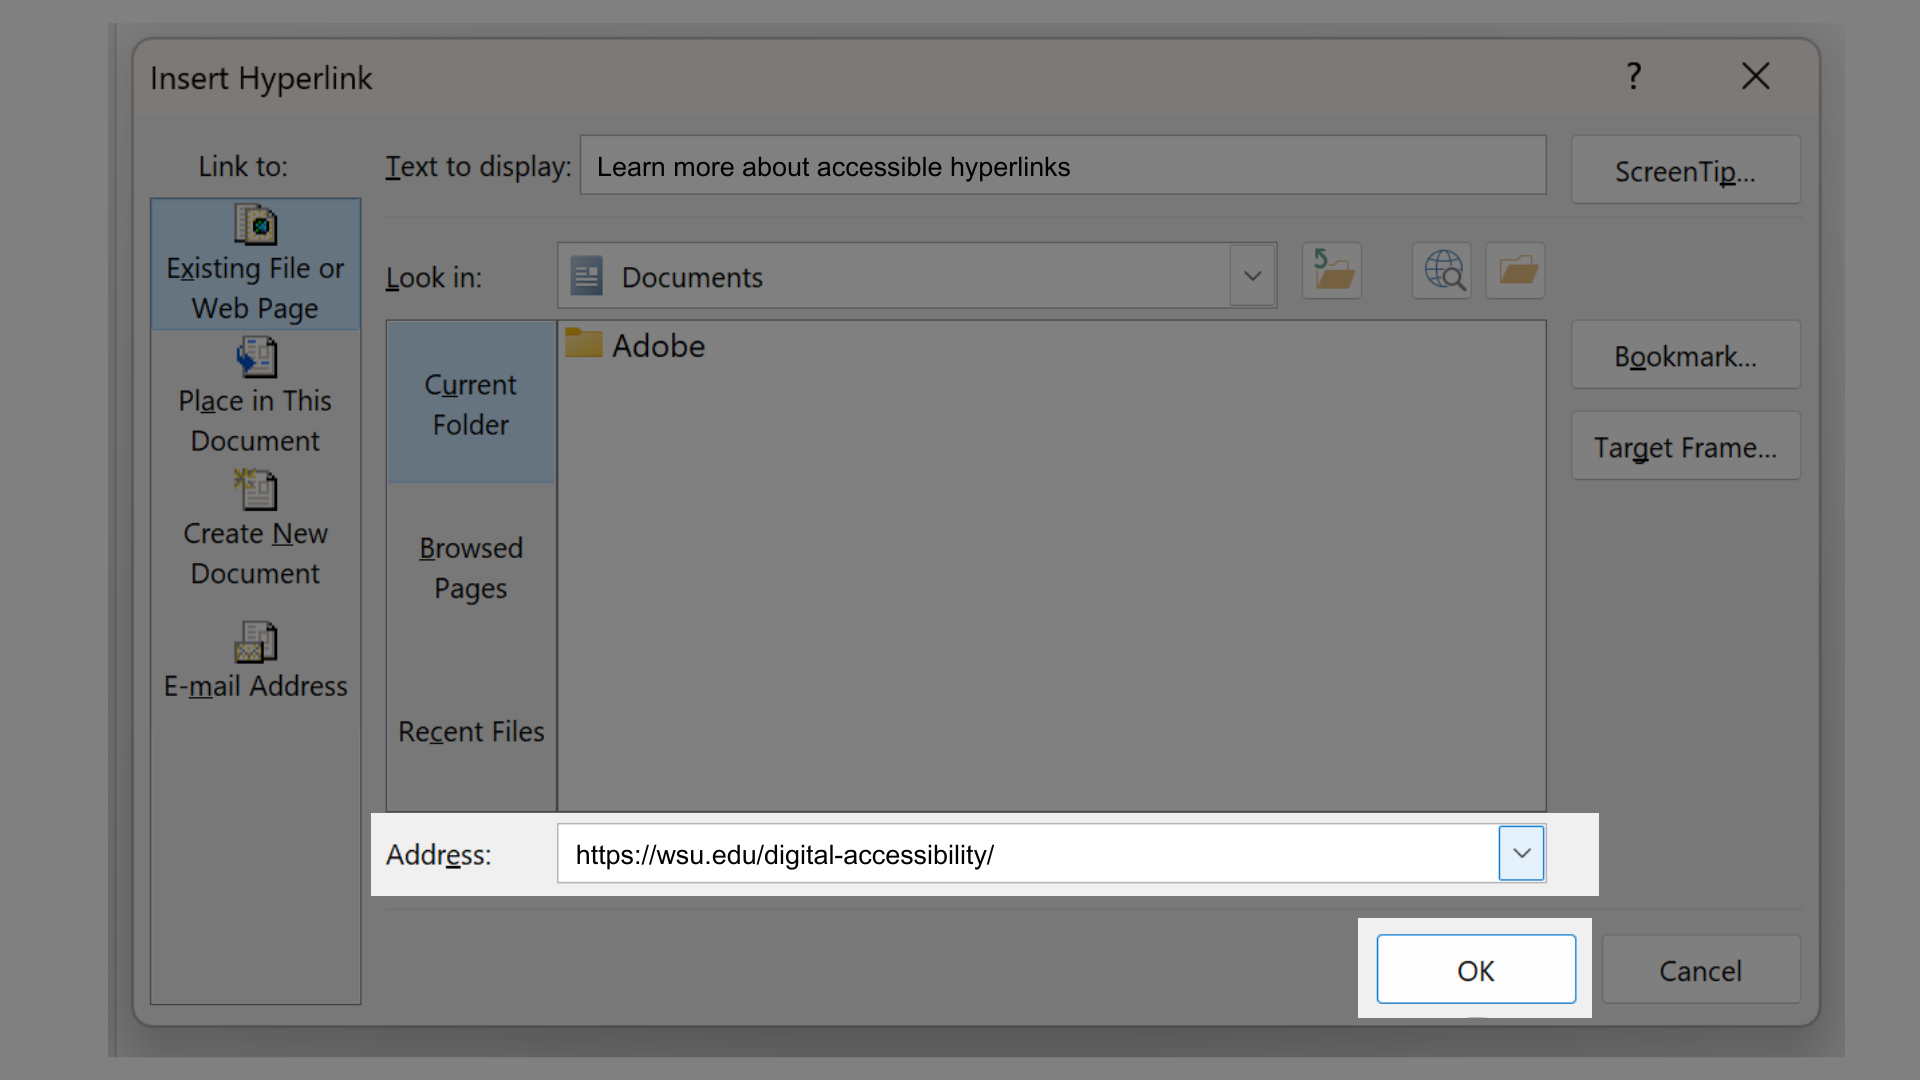
Task: Click the Place in This Document icon
Action: pyautogui.click(x=255, y=357)
